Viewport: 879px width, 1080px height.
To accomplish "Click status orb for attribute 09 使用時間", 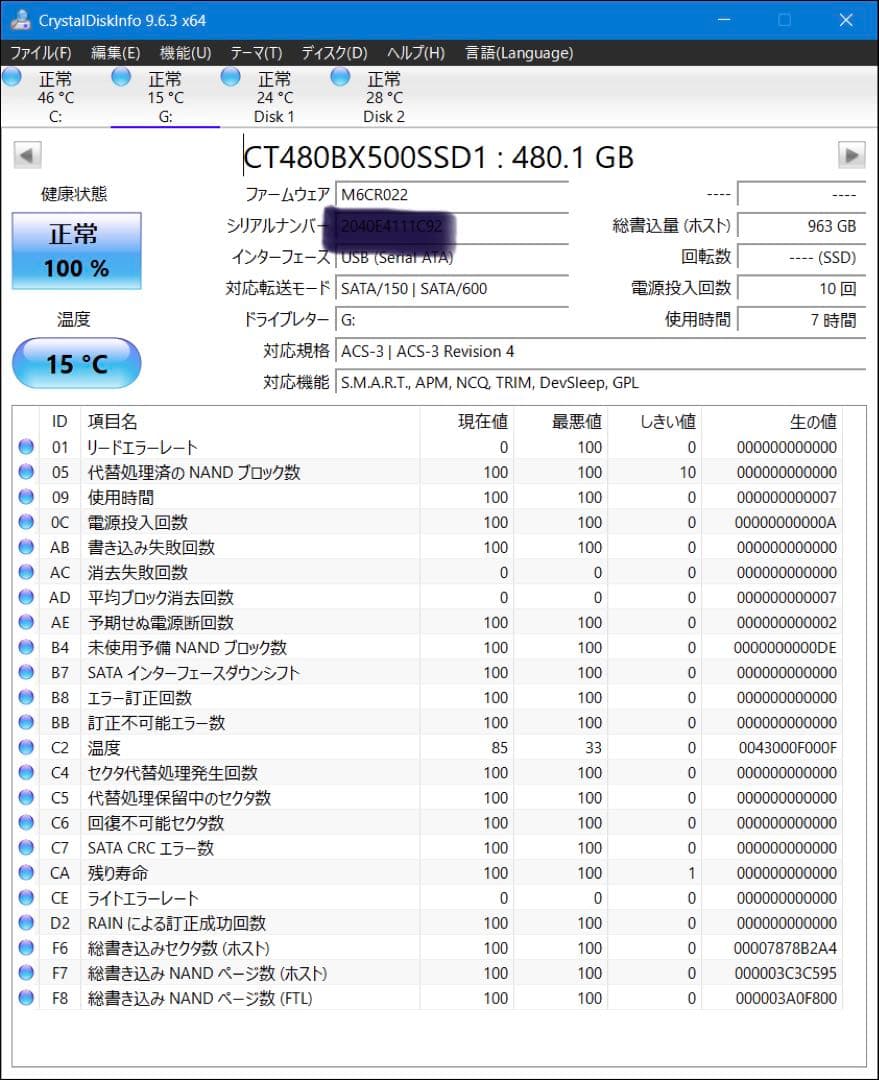I will [x=26, y=497].
